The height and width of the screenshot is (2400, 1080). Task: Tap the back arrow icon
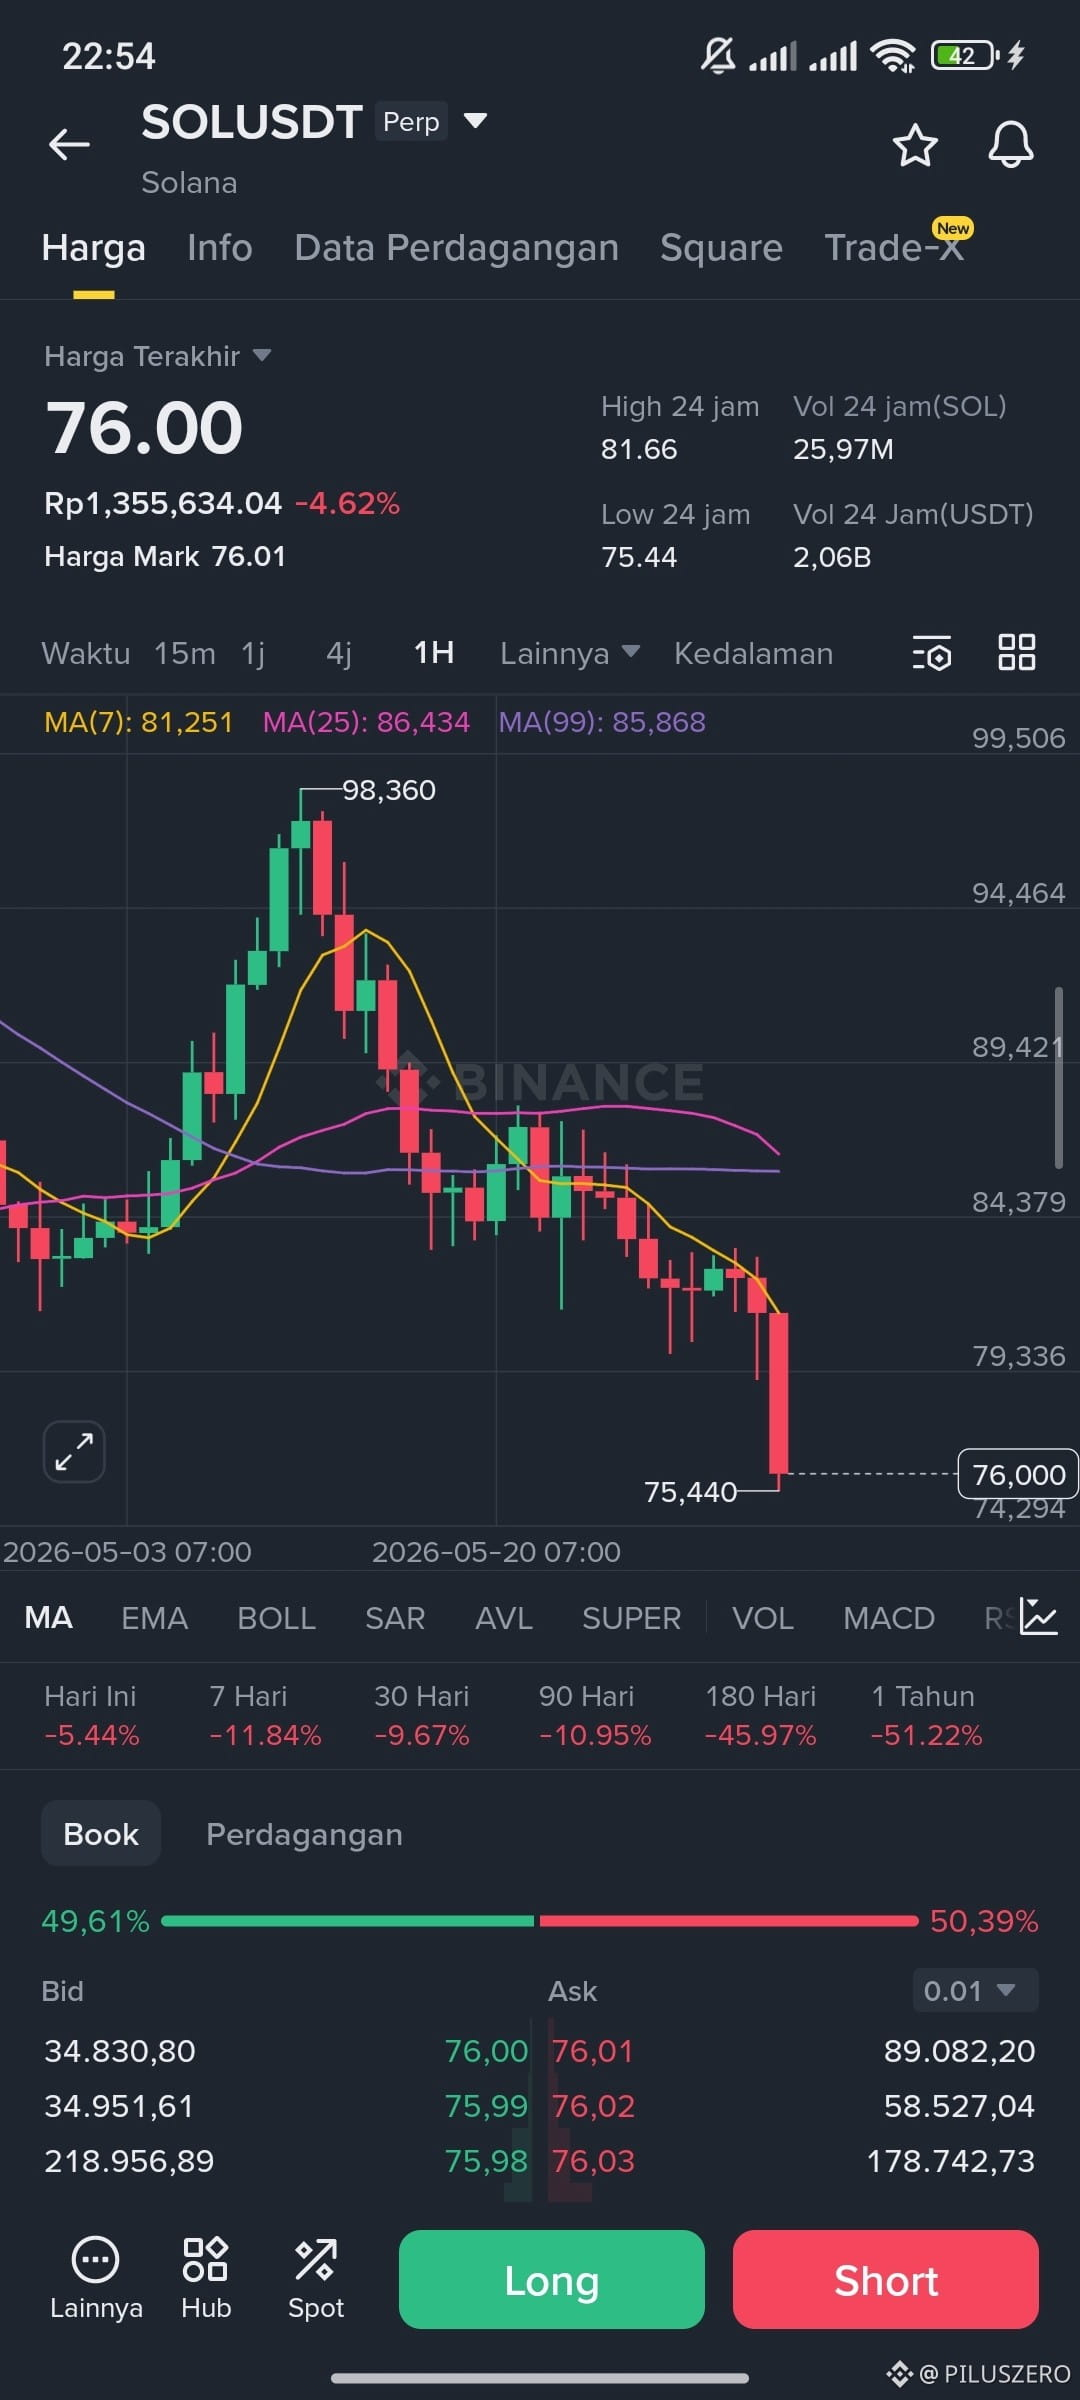pyautogui.click(x=69, y=144)
